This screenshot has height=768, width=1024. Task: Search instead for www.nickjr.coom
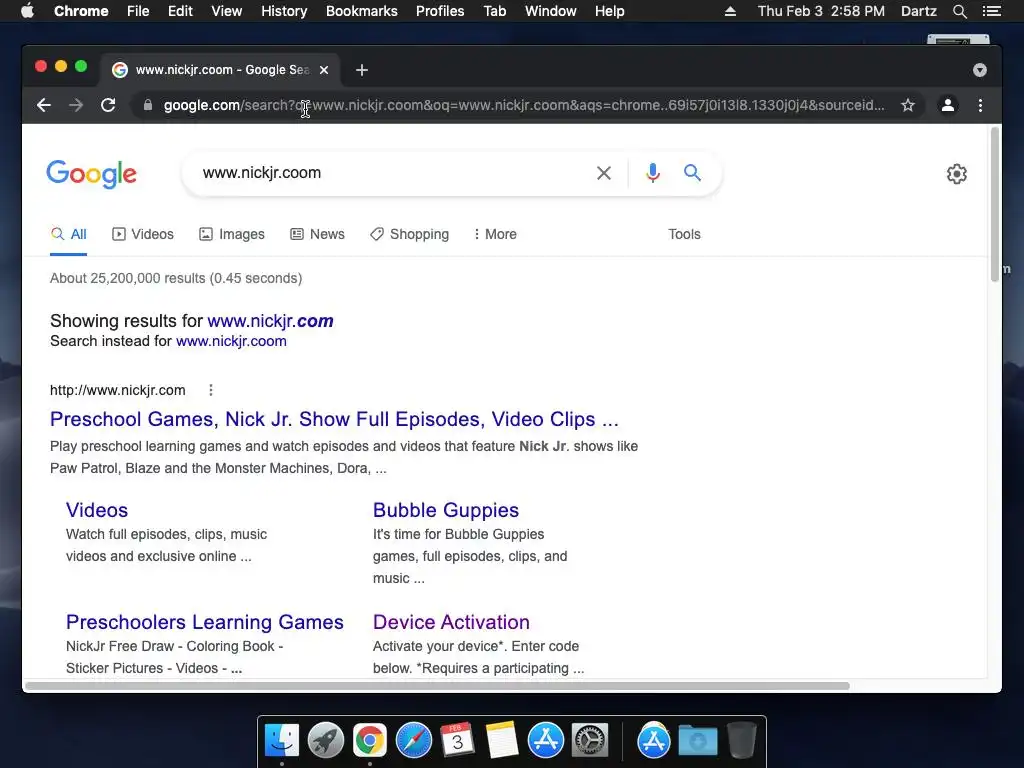[x=231, y=341]
